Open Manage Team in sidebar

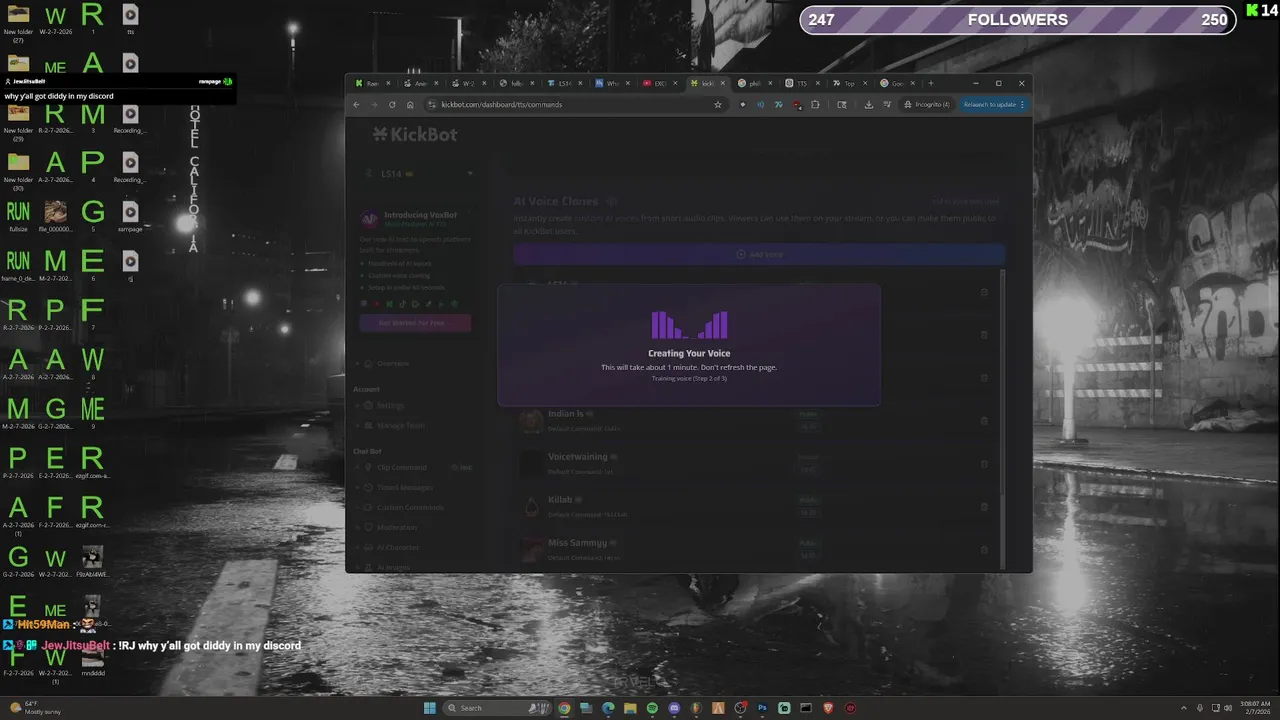coord(400,425)
